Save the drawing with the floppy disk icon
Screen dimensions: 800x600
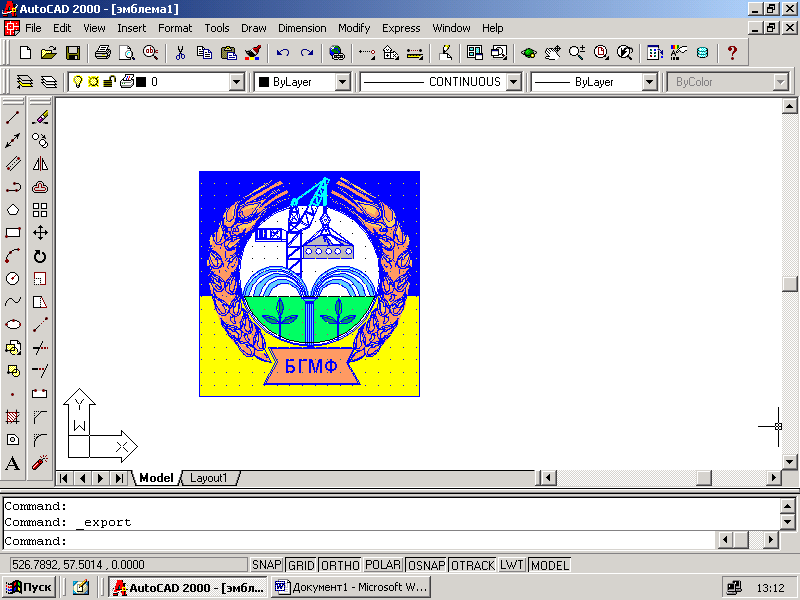72,53
